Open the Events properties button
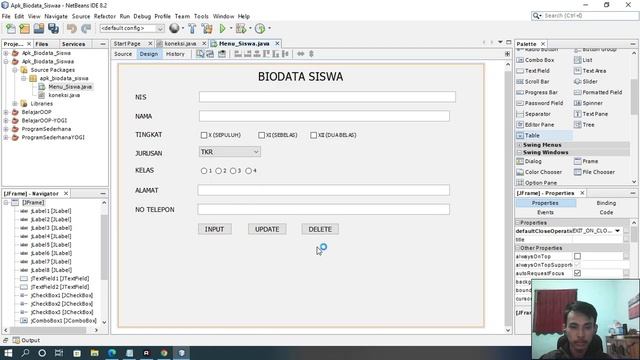This screenshot has width=640, height=360. pos(545,212)
